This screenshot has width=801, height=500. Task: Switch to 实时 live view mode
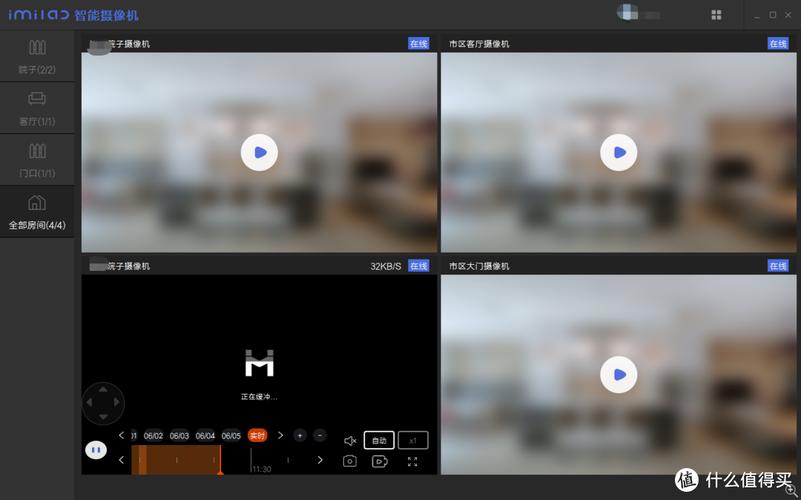(x=257, y=436)
